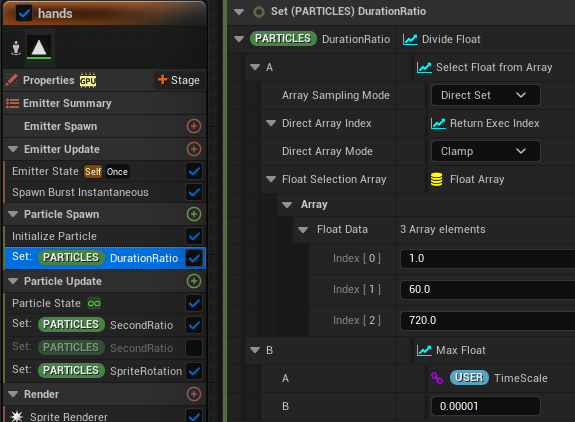Enable the disabled SecondRatio set module

click(194, 348)
